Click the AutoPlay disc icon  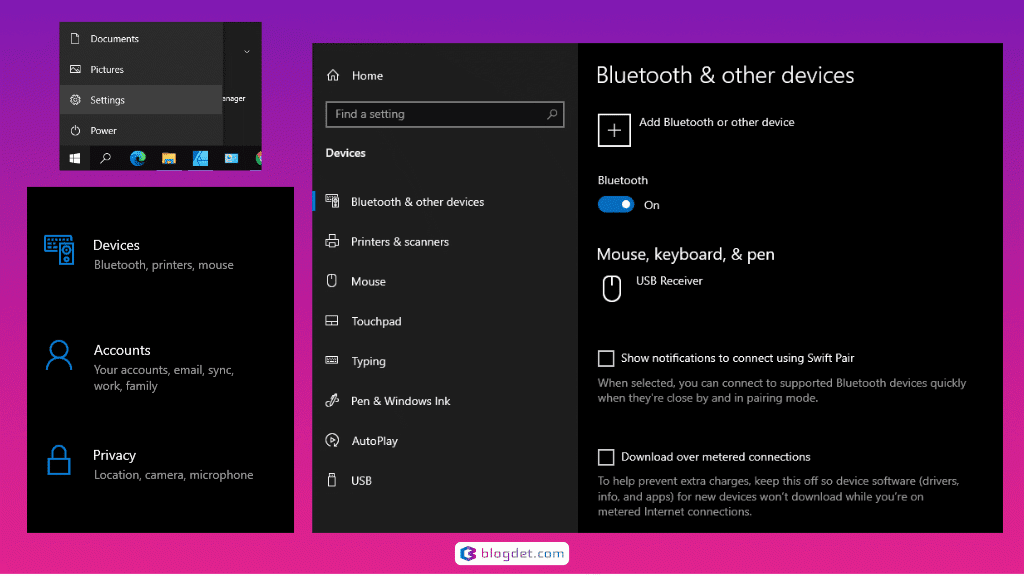pyautogui.click(x=332, y=440)
